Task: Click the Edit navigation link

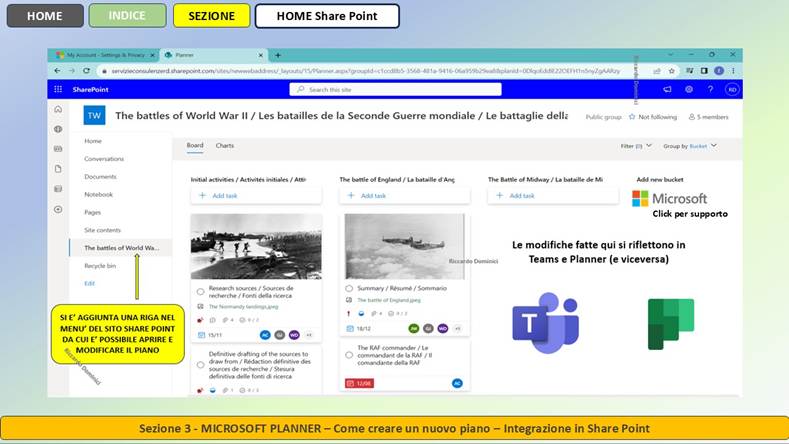Action: click(x=90, y=283)
